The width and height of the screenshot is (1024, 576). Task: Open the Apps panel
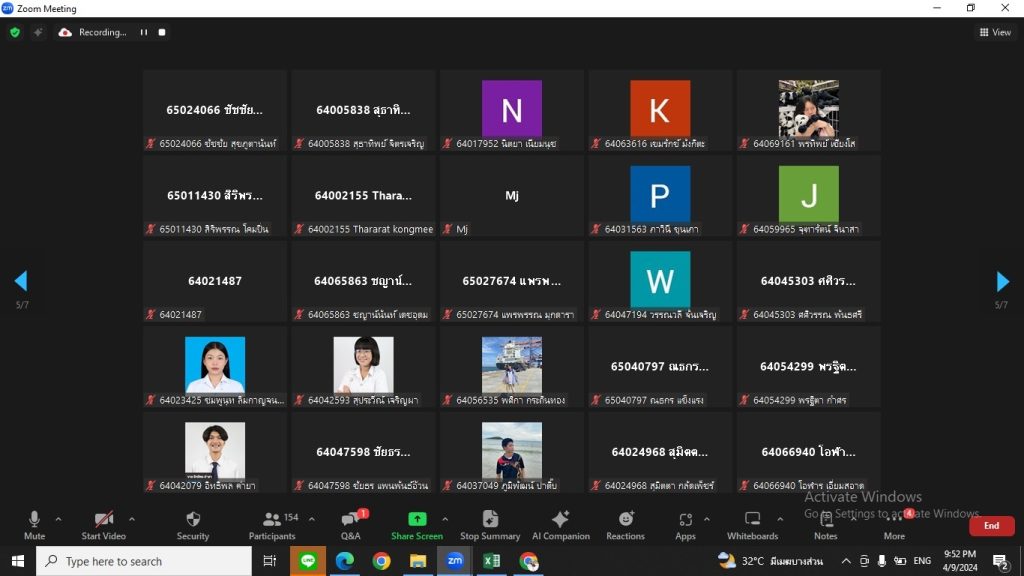pos(685,526)
